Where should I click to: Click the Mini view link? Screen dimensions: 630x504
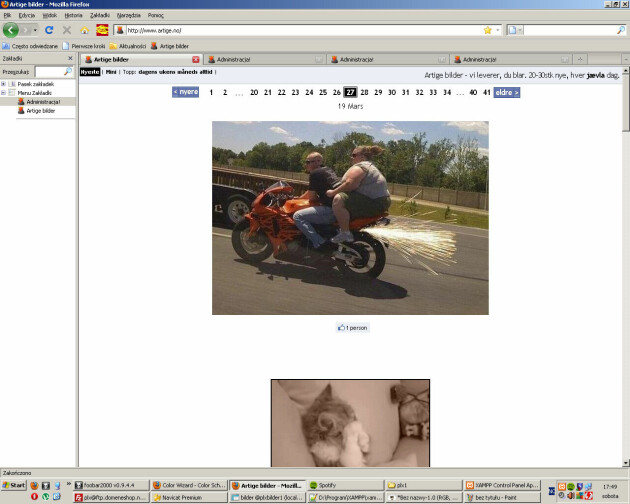click(111, 72)
